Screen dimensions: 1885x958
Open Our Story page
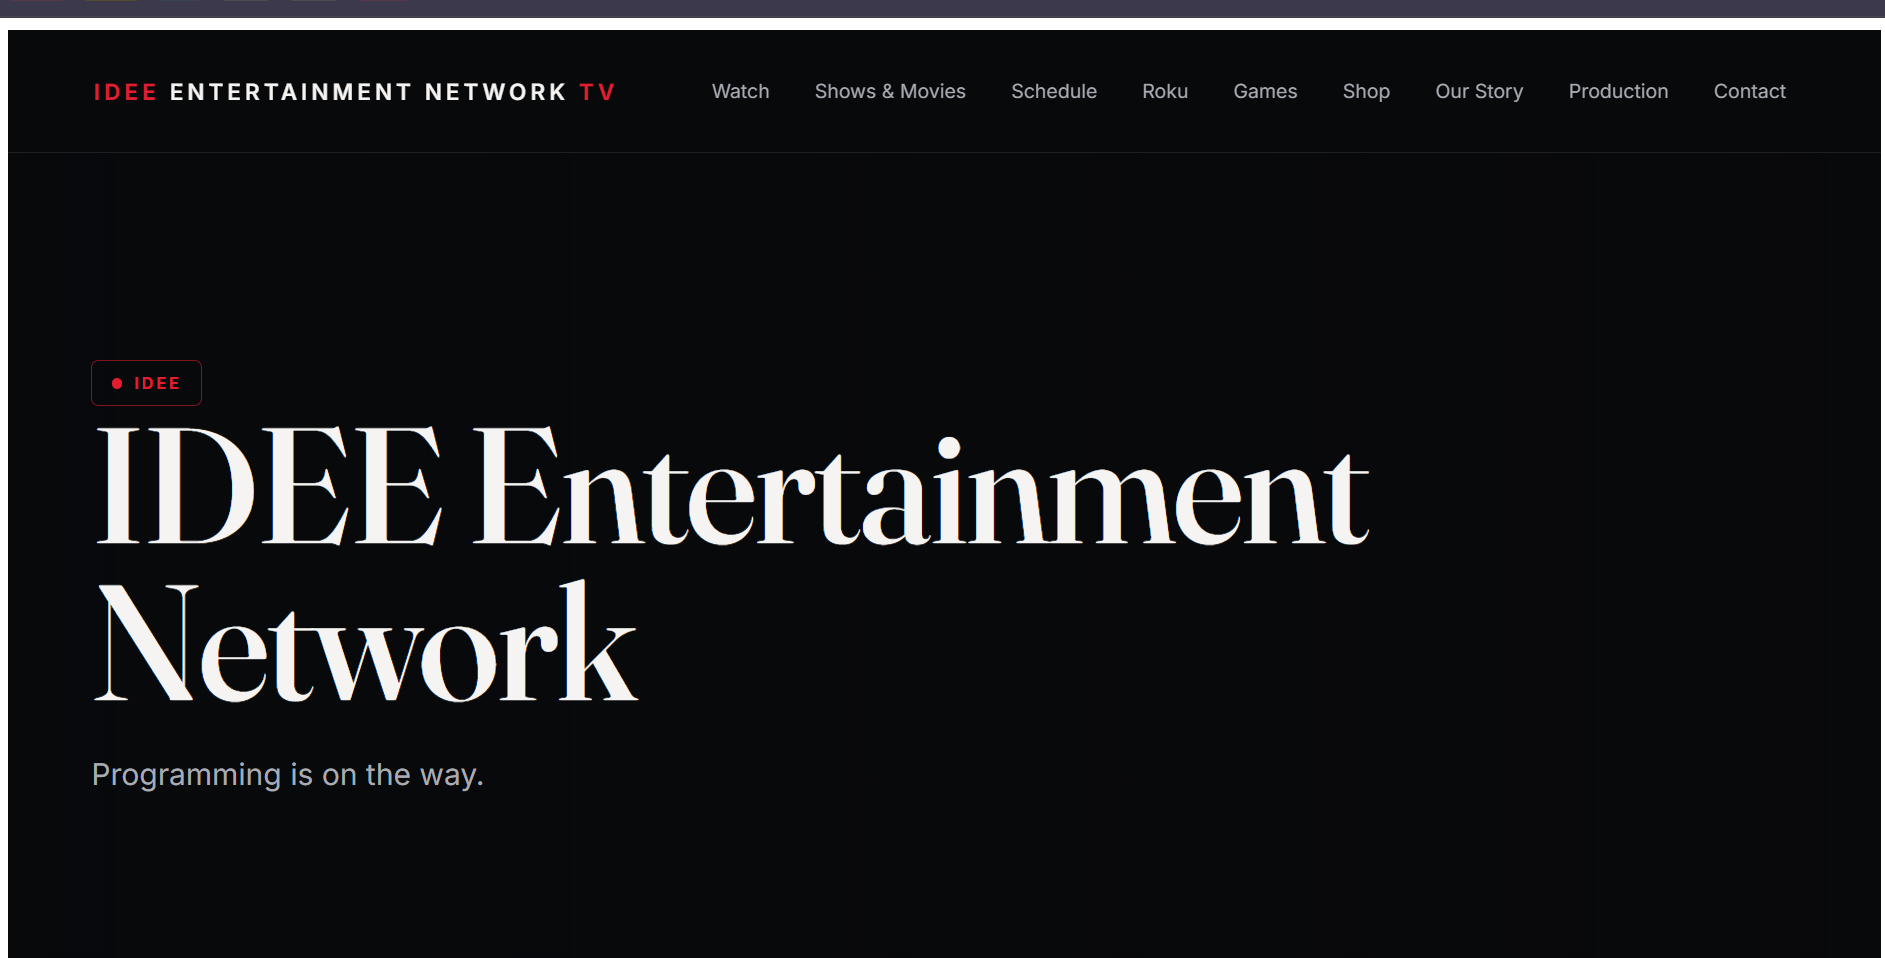tap(1479, 91)
